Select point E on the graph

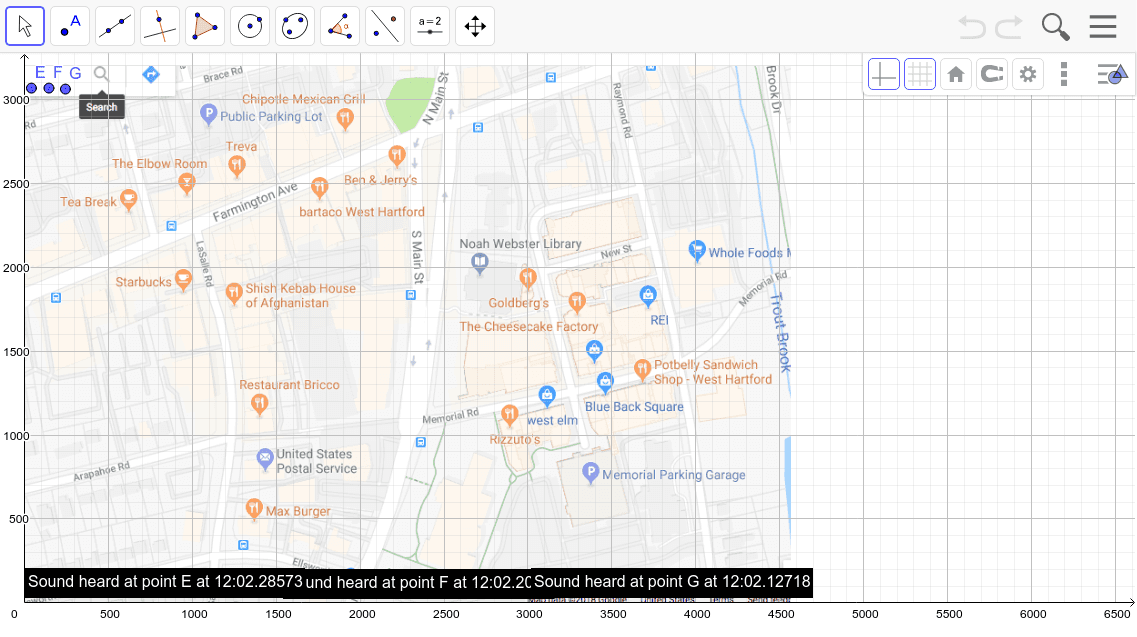(x=31, y=89)
